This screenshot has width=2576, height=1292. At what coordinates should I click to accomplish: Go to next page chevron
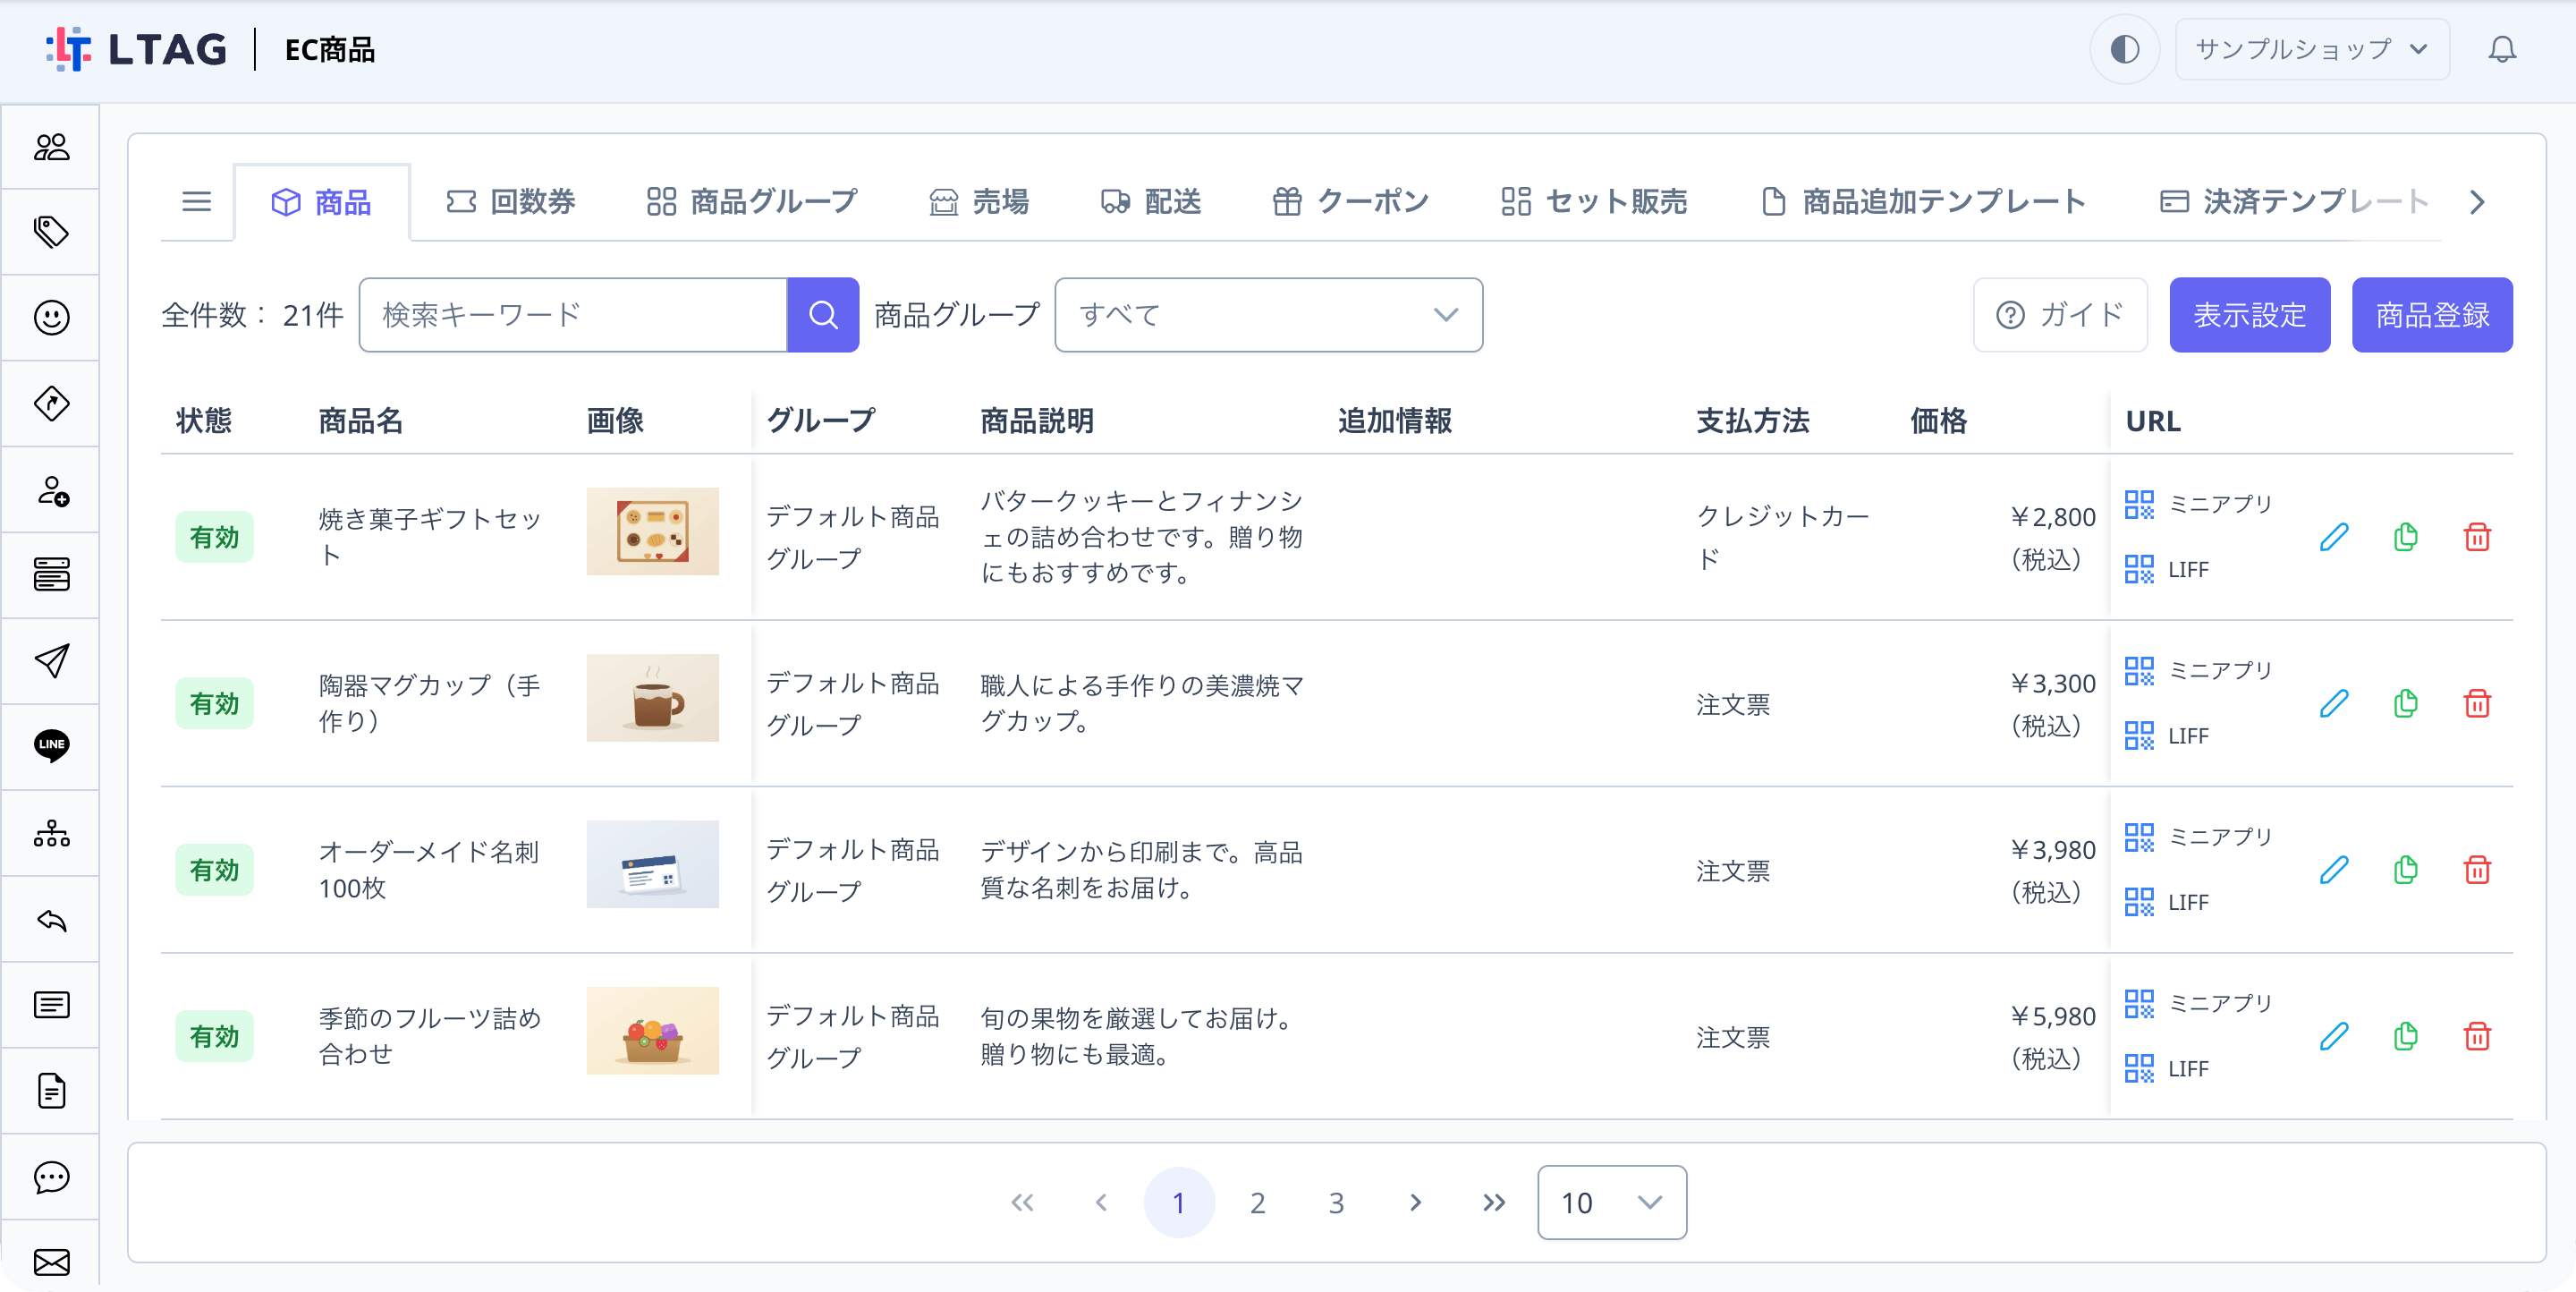click(1415, 1203)
